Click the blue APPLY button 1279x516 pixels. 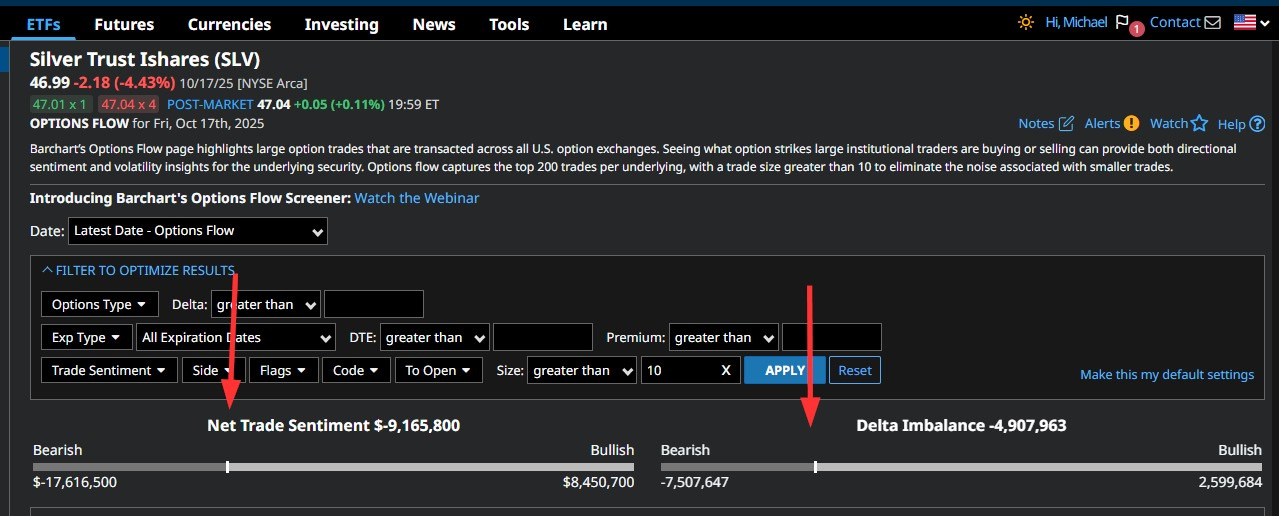pyautogui.click(x=785, y=370)
